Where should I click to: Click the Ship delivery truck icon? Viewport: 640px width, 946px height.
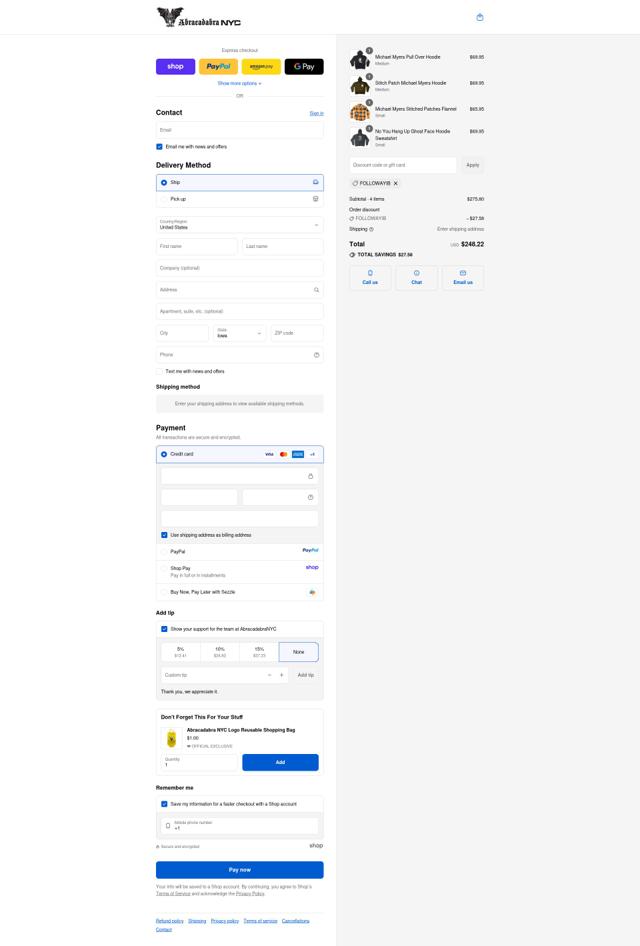pos(315,182)
